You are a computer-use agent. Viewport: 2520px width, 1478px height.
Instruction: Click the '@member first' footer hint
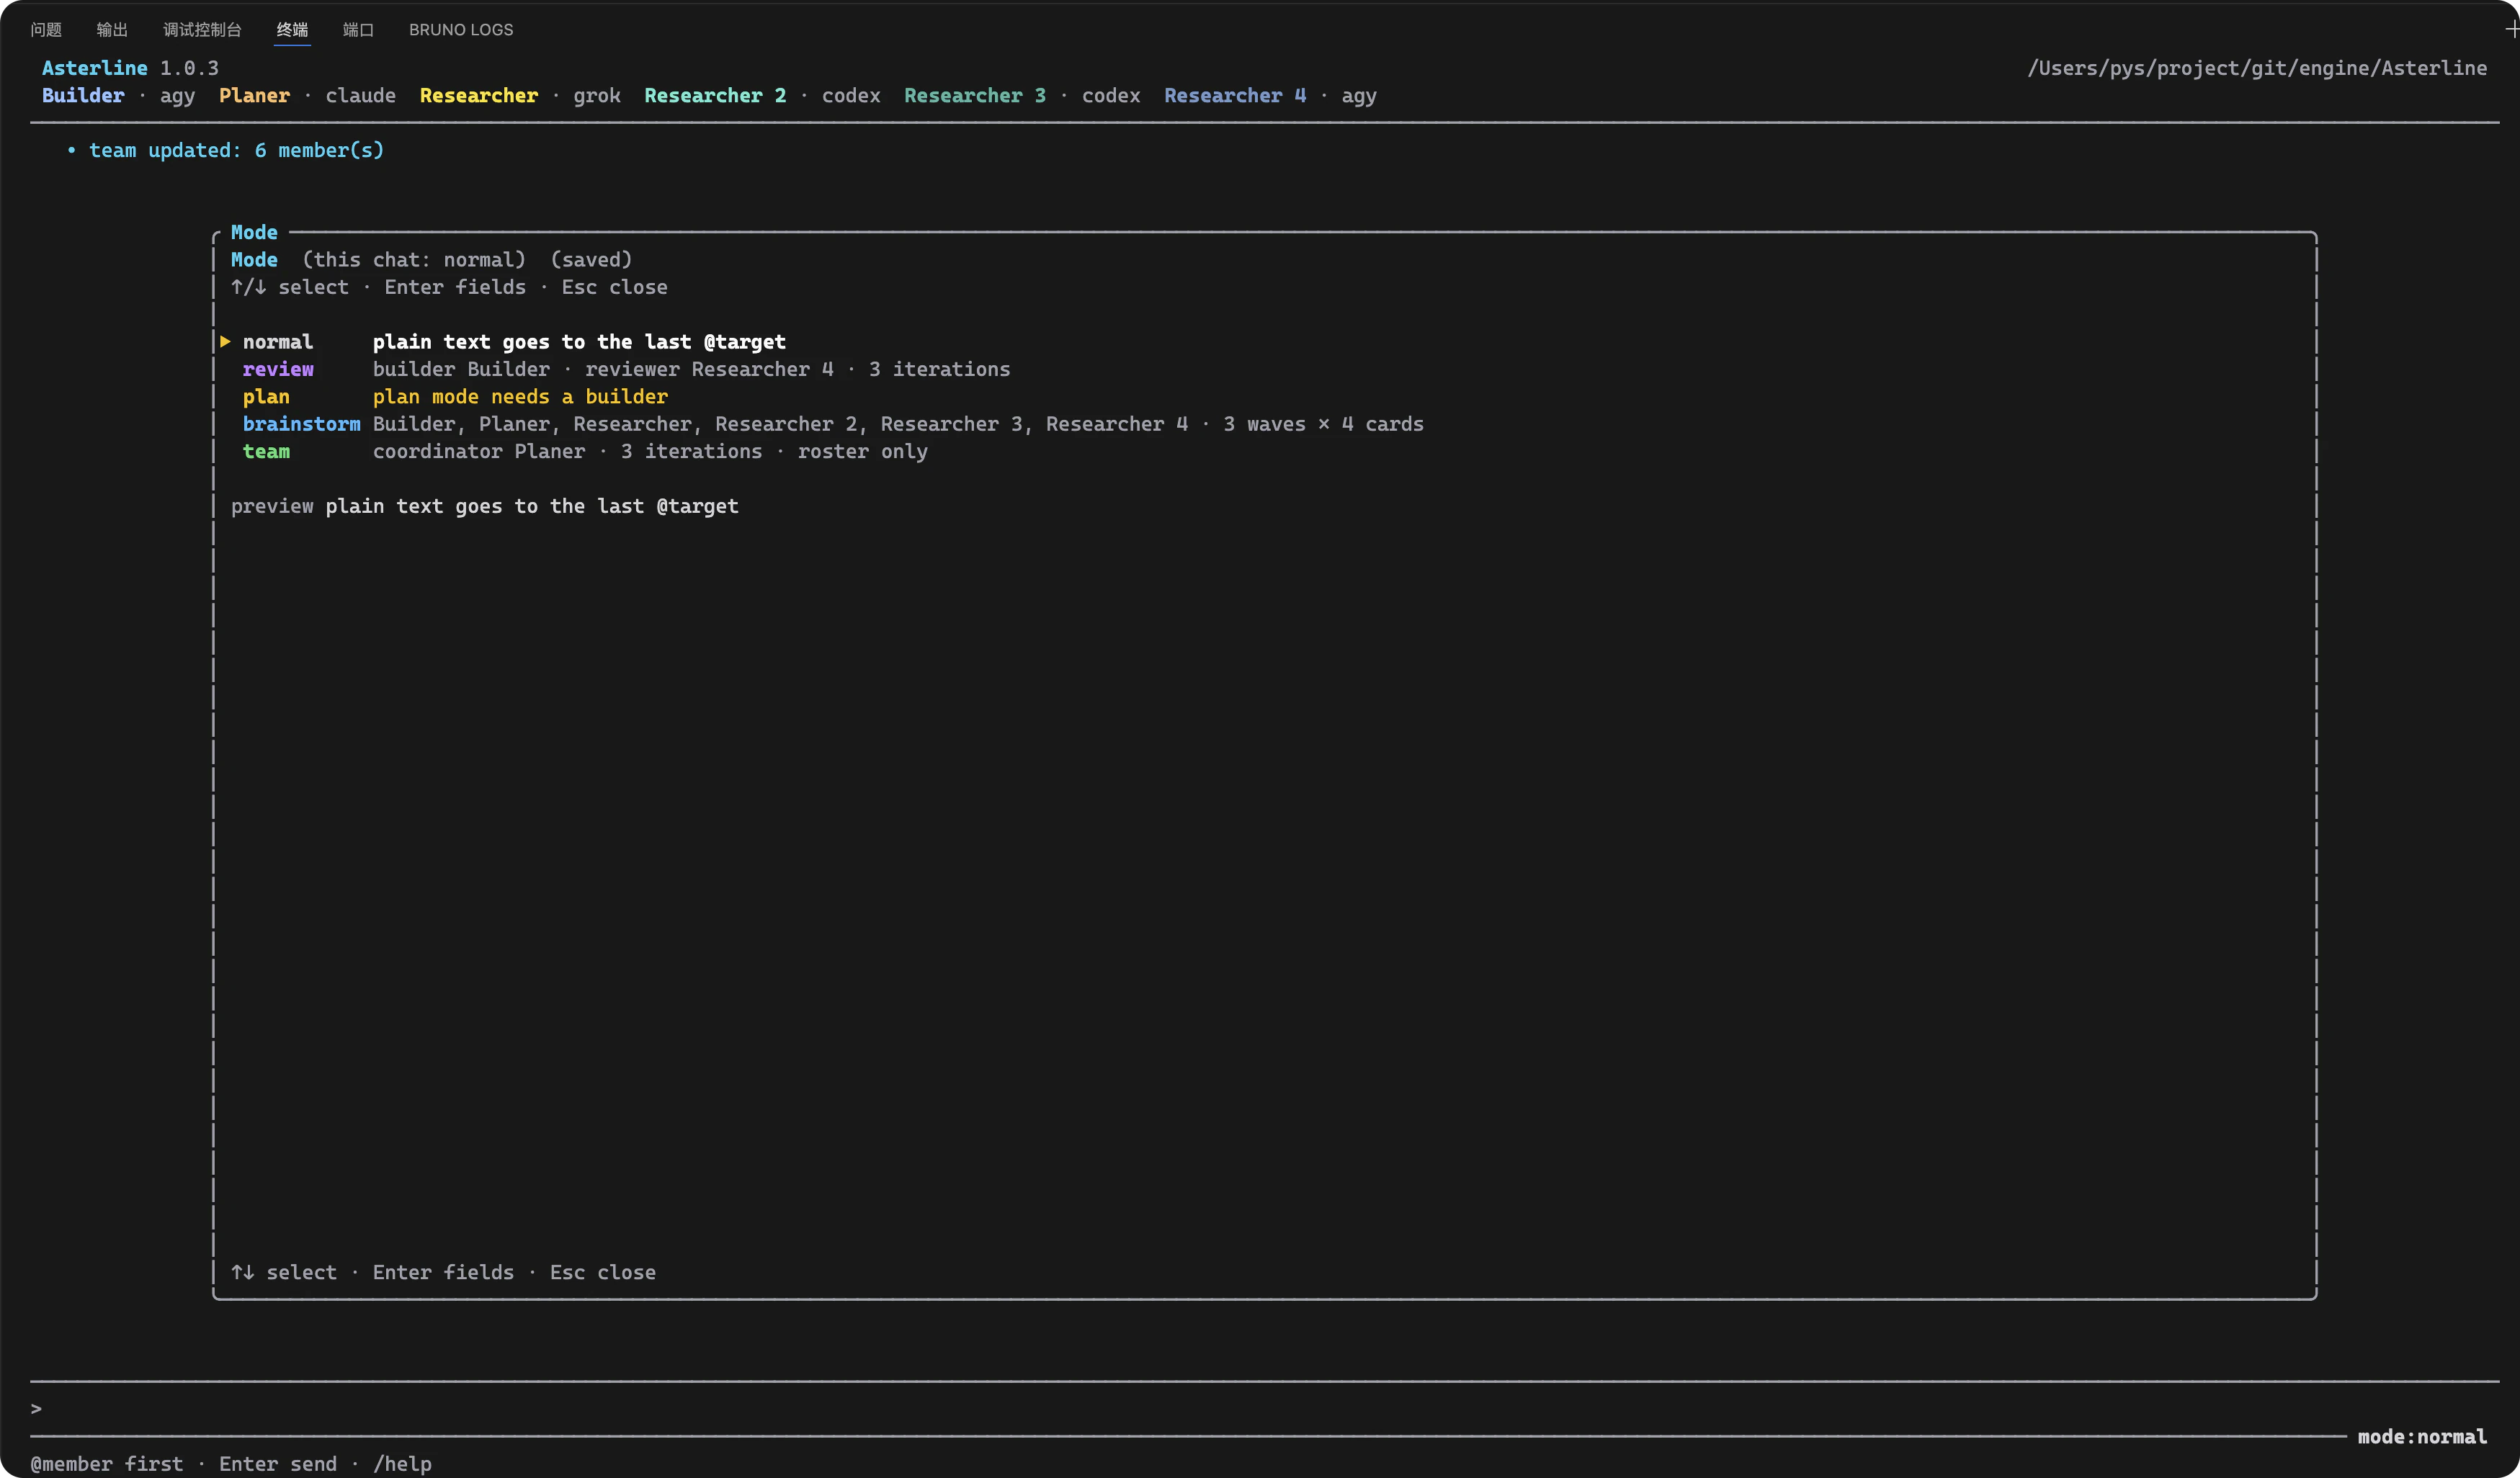pos(107,1464)
